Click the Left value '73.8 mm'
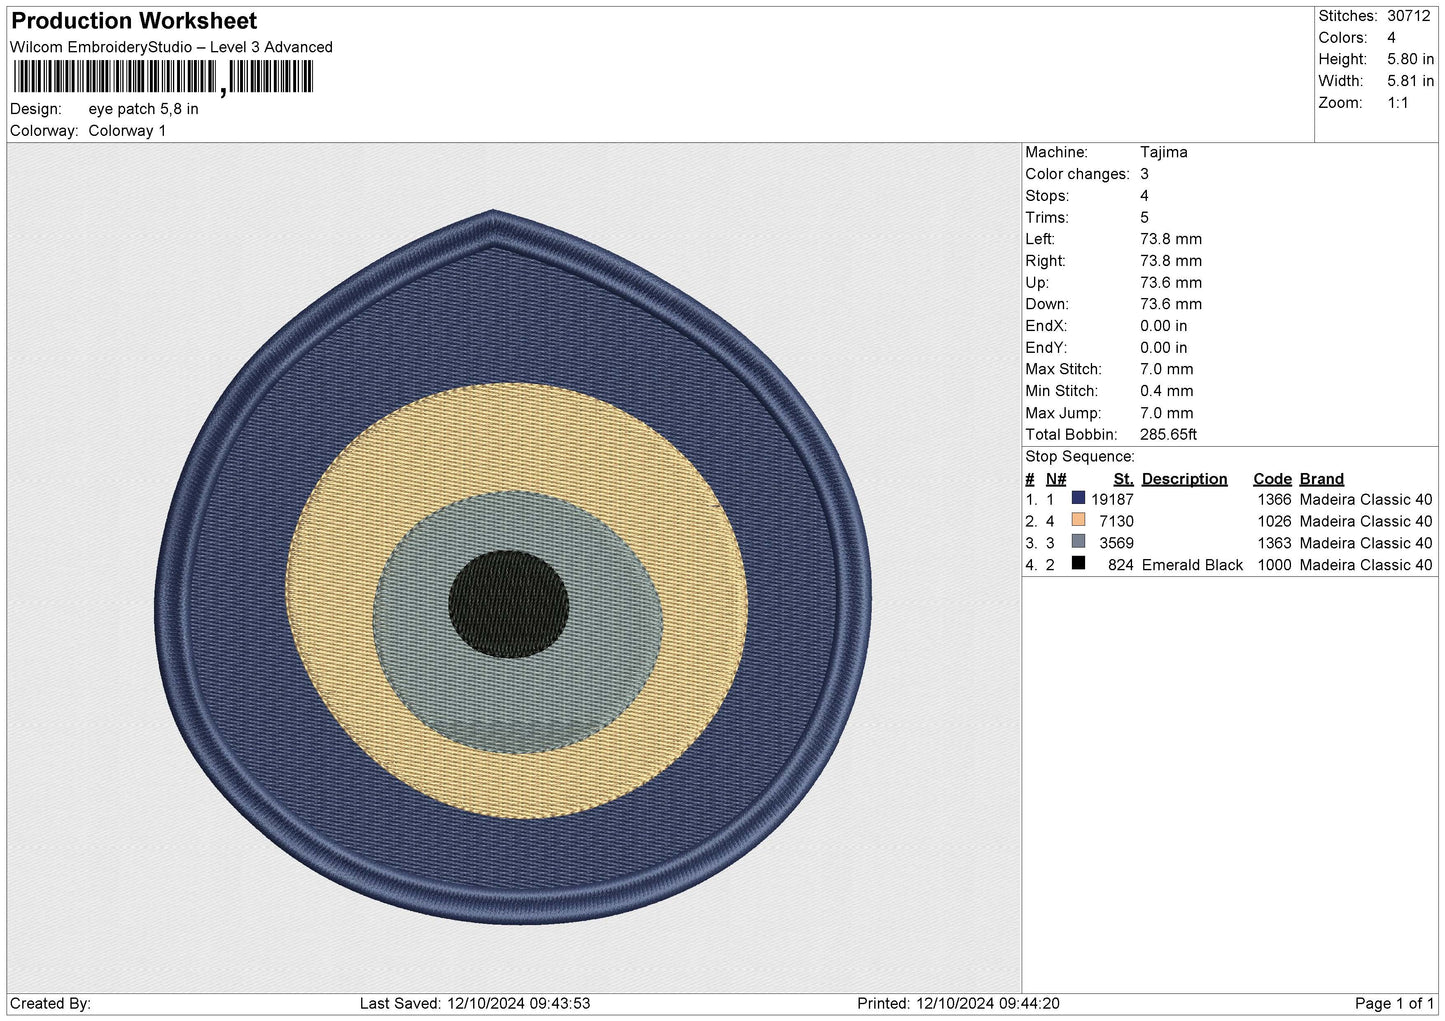This screenshot has width=1445, height=1021. (1171, 239)
